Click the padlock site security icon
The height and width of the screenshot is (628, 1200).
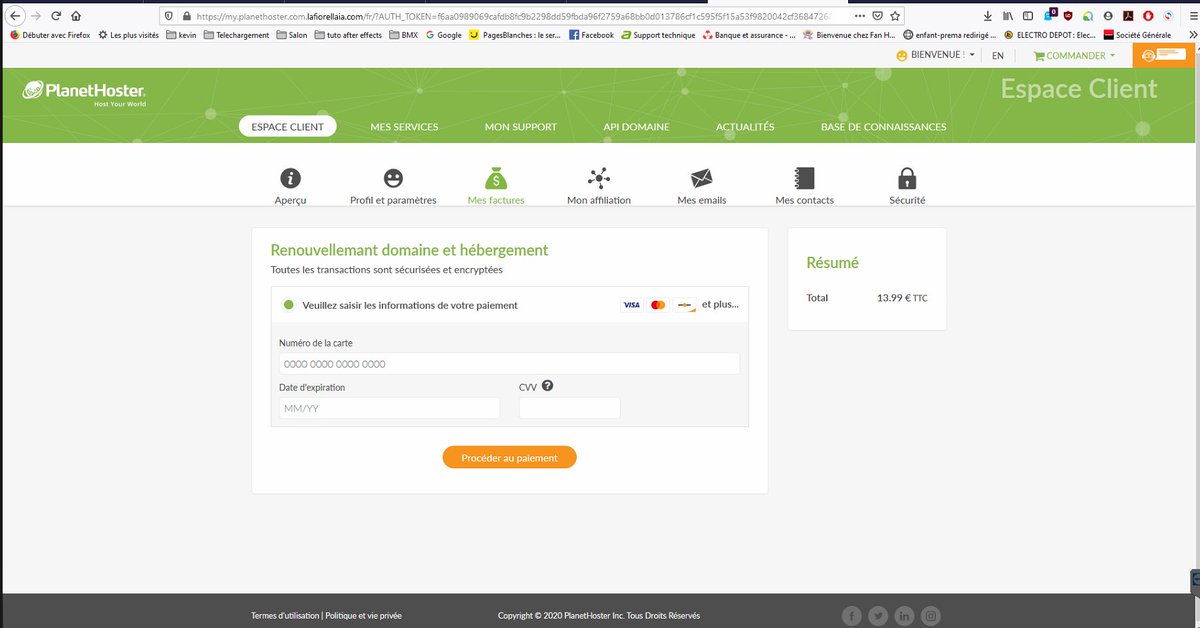pos(185,16)
